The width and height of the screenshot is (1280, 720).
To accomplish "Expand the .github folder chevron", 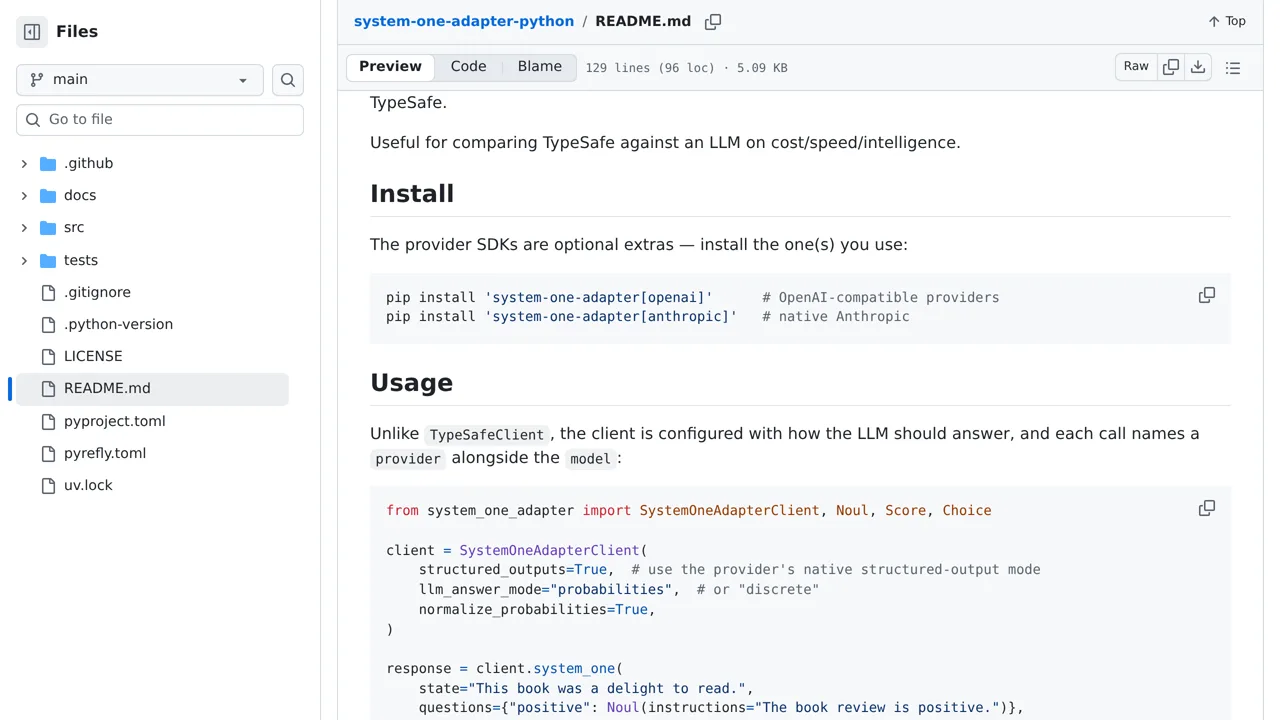I will (24, 164).
